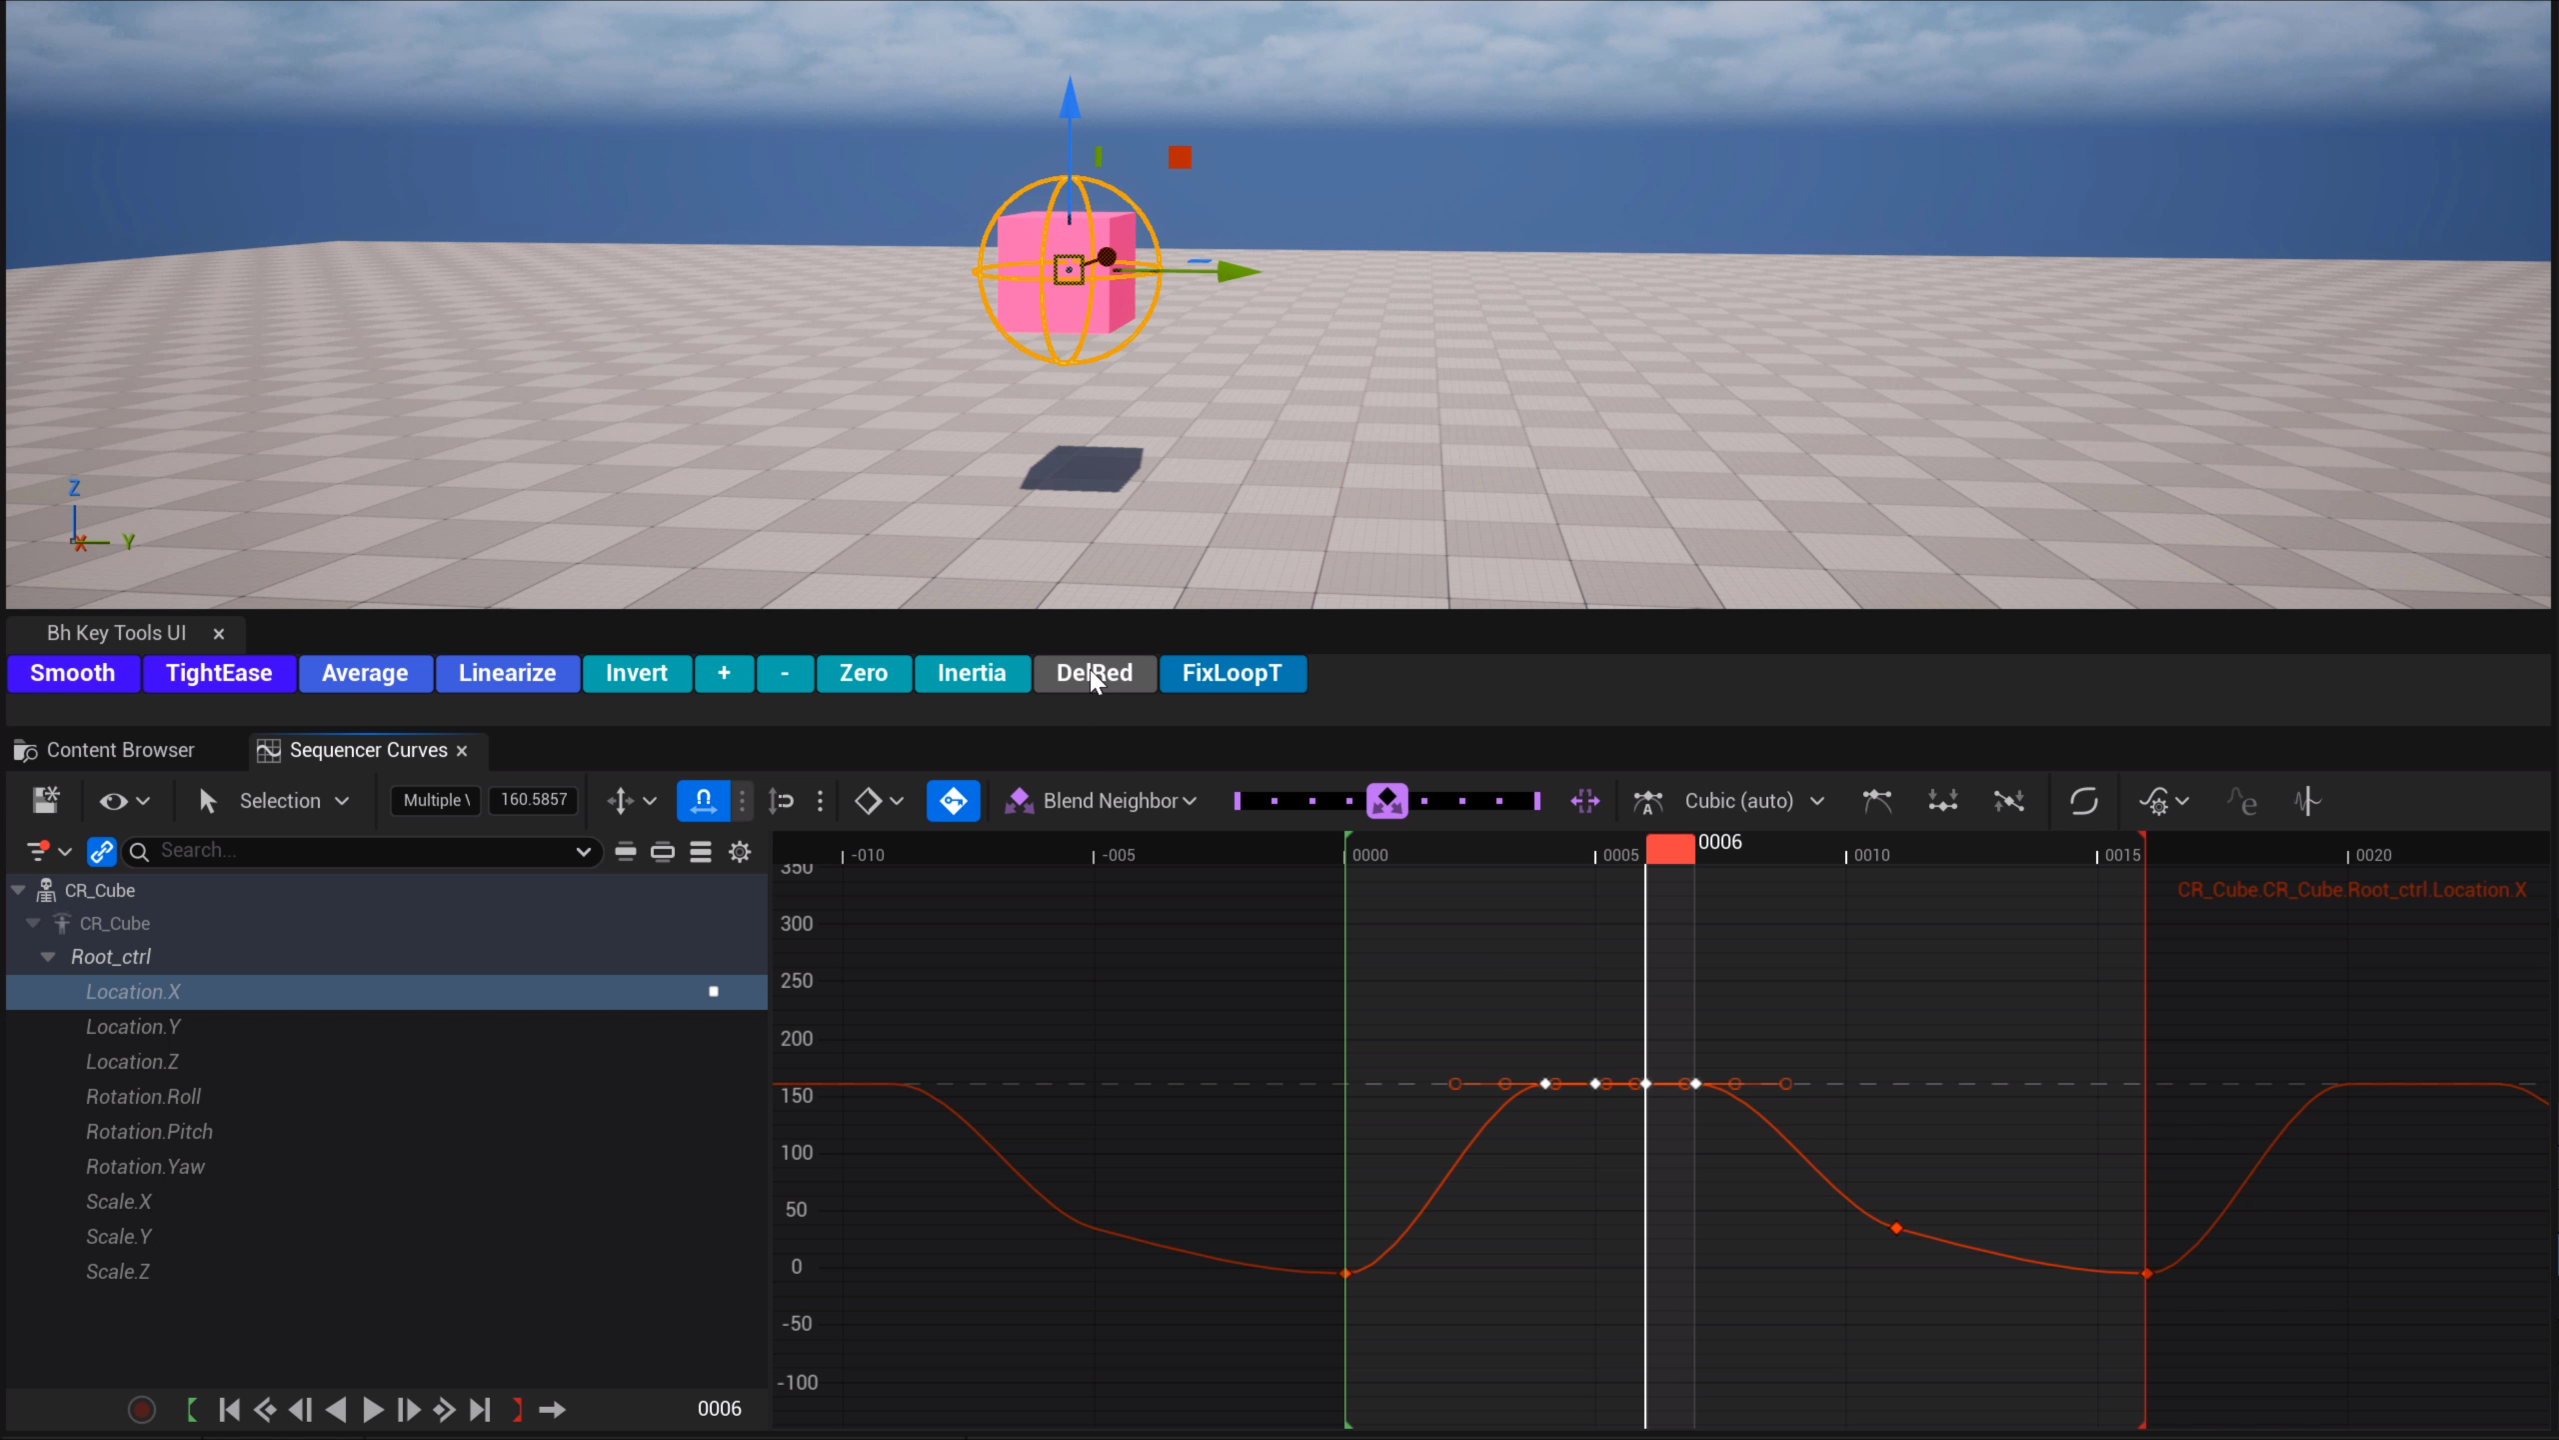Click the waveform filter icon
Viewport: 2559px width, 1440px height.
click(2308, 801)
